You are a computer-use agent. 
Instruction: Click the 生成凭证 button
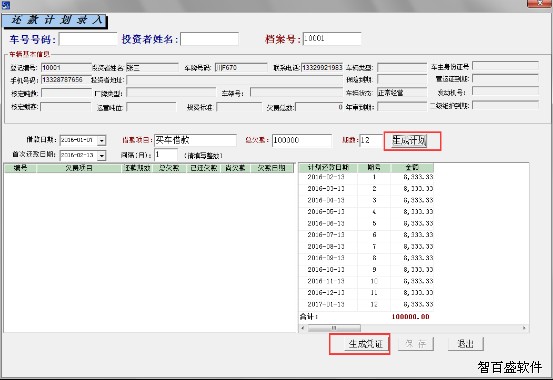[x=366, y=344]
